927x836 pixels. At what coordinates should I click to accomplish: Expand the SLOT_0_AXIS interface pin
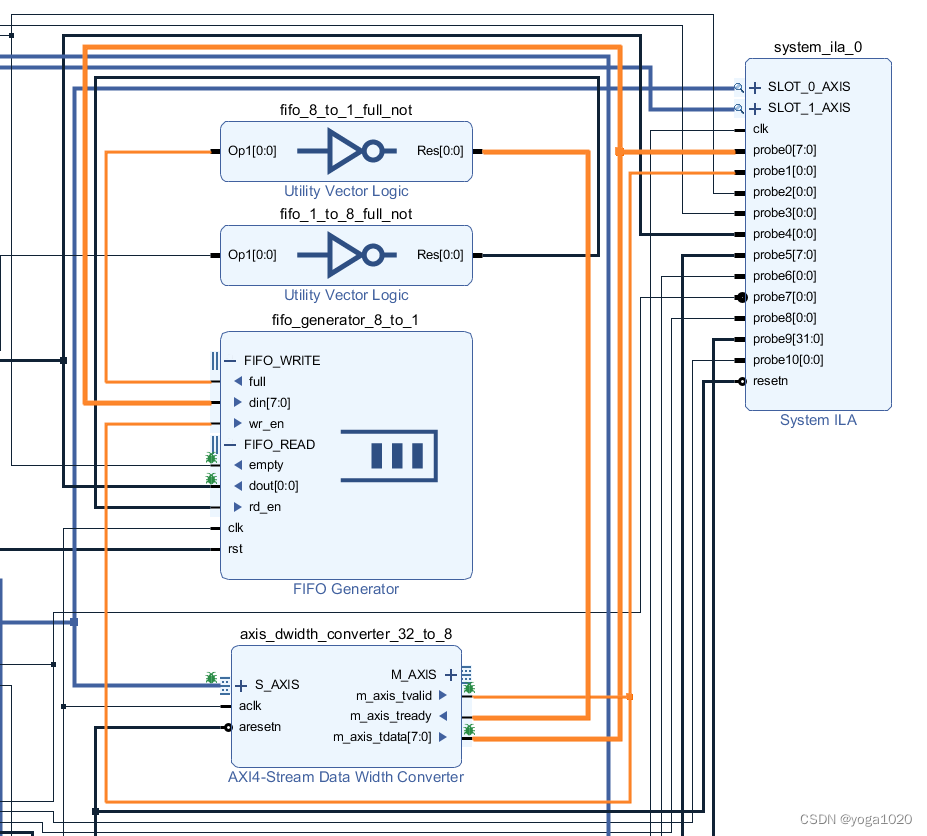click(x=753, y=87)
